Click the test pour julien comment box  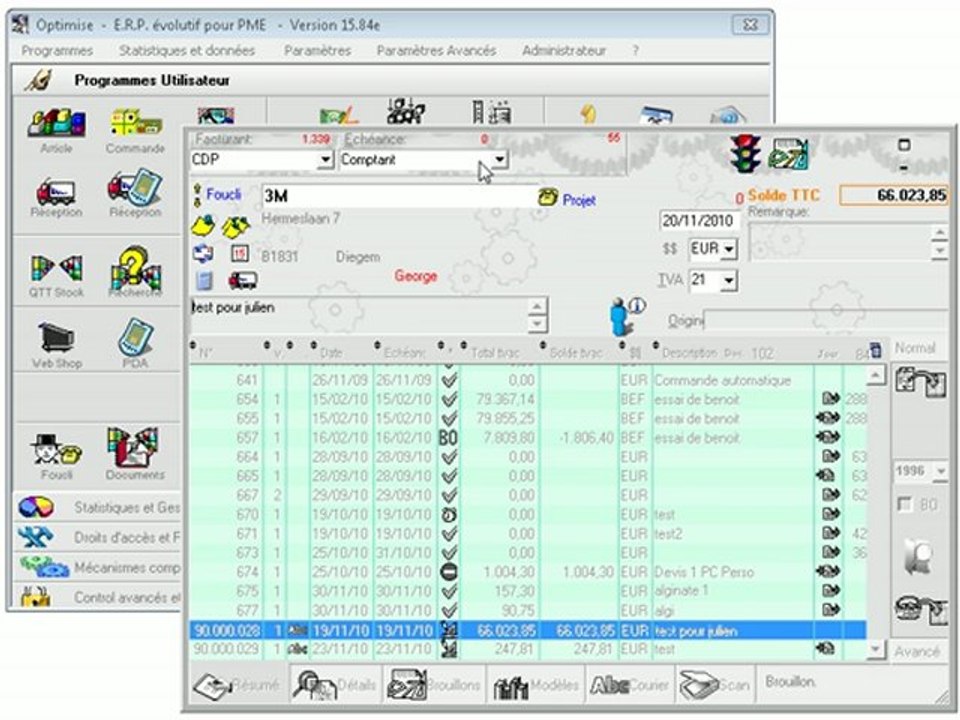361,316
